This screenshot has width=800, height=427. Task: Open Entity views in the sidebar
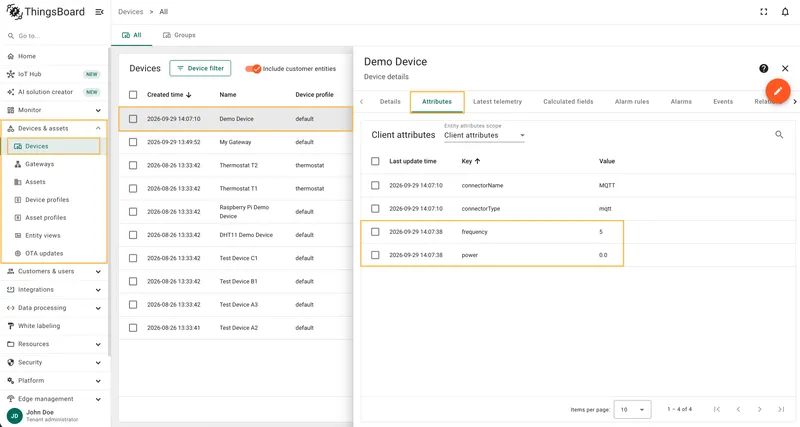[x=54, y=235]
